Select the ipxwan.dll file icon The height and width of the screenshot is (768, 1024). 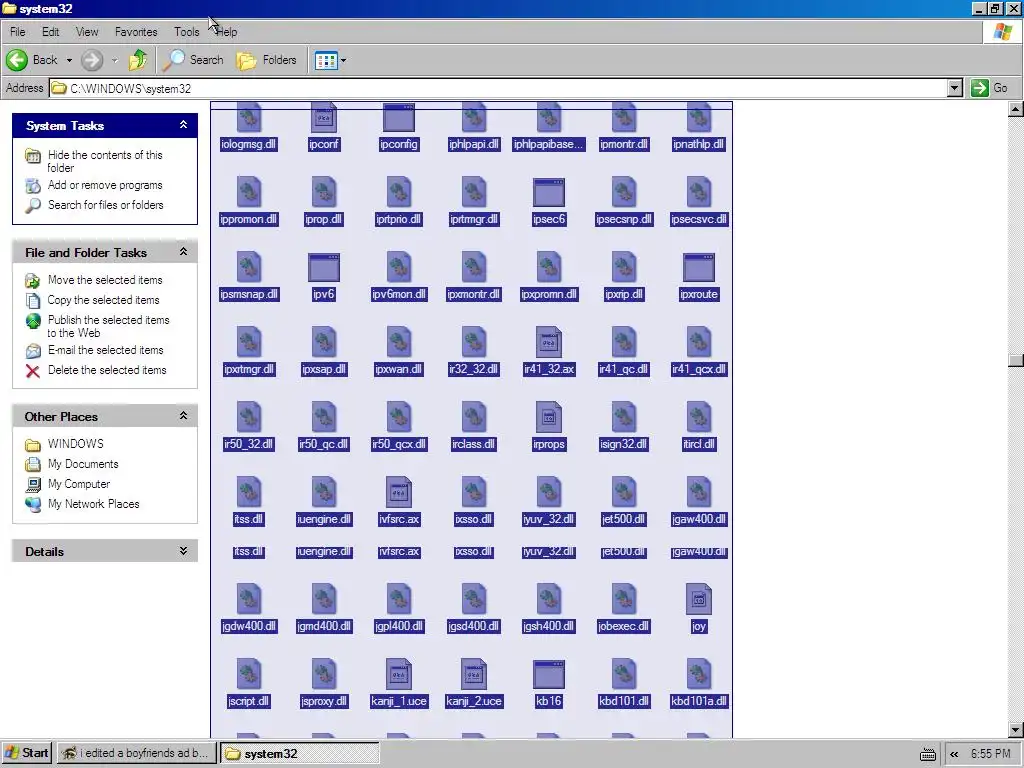click(398, 343)
